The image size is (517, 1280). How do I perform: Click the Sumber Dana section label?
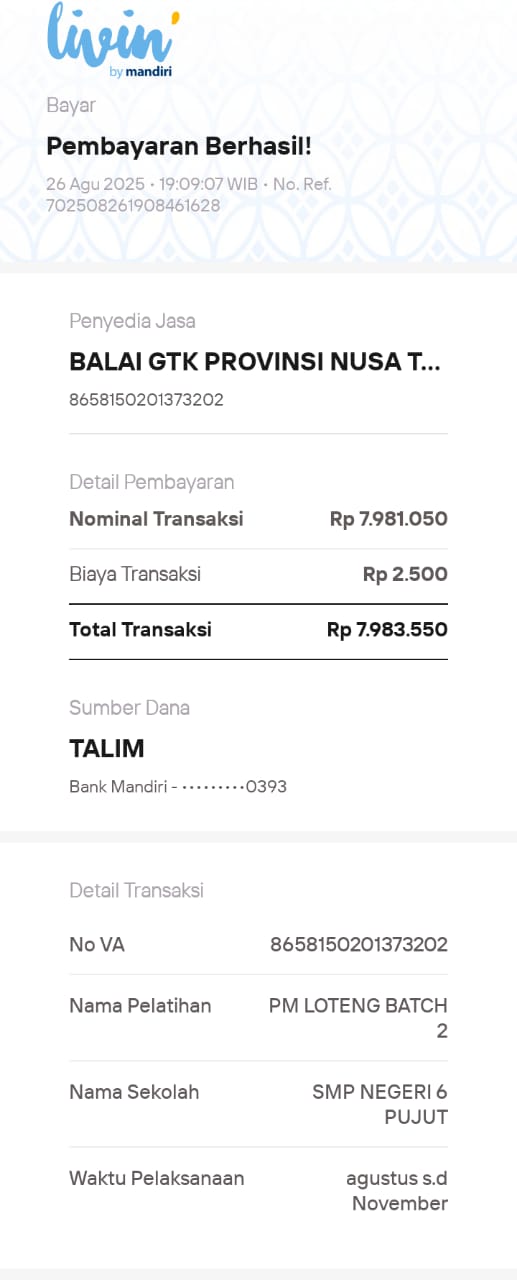pos(129,708)
